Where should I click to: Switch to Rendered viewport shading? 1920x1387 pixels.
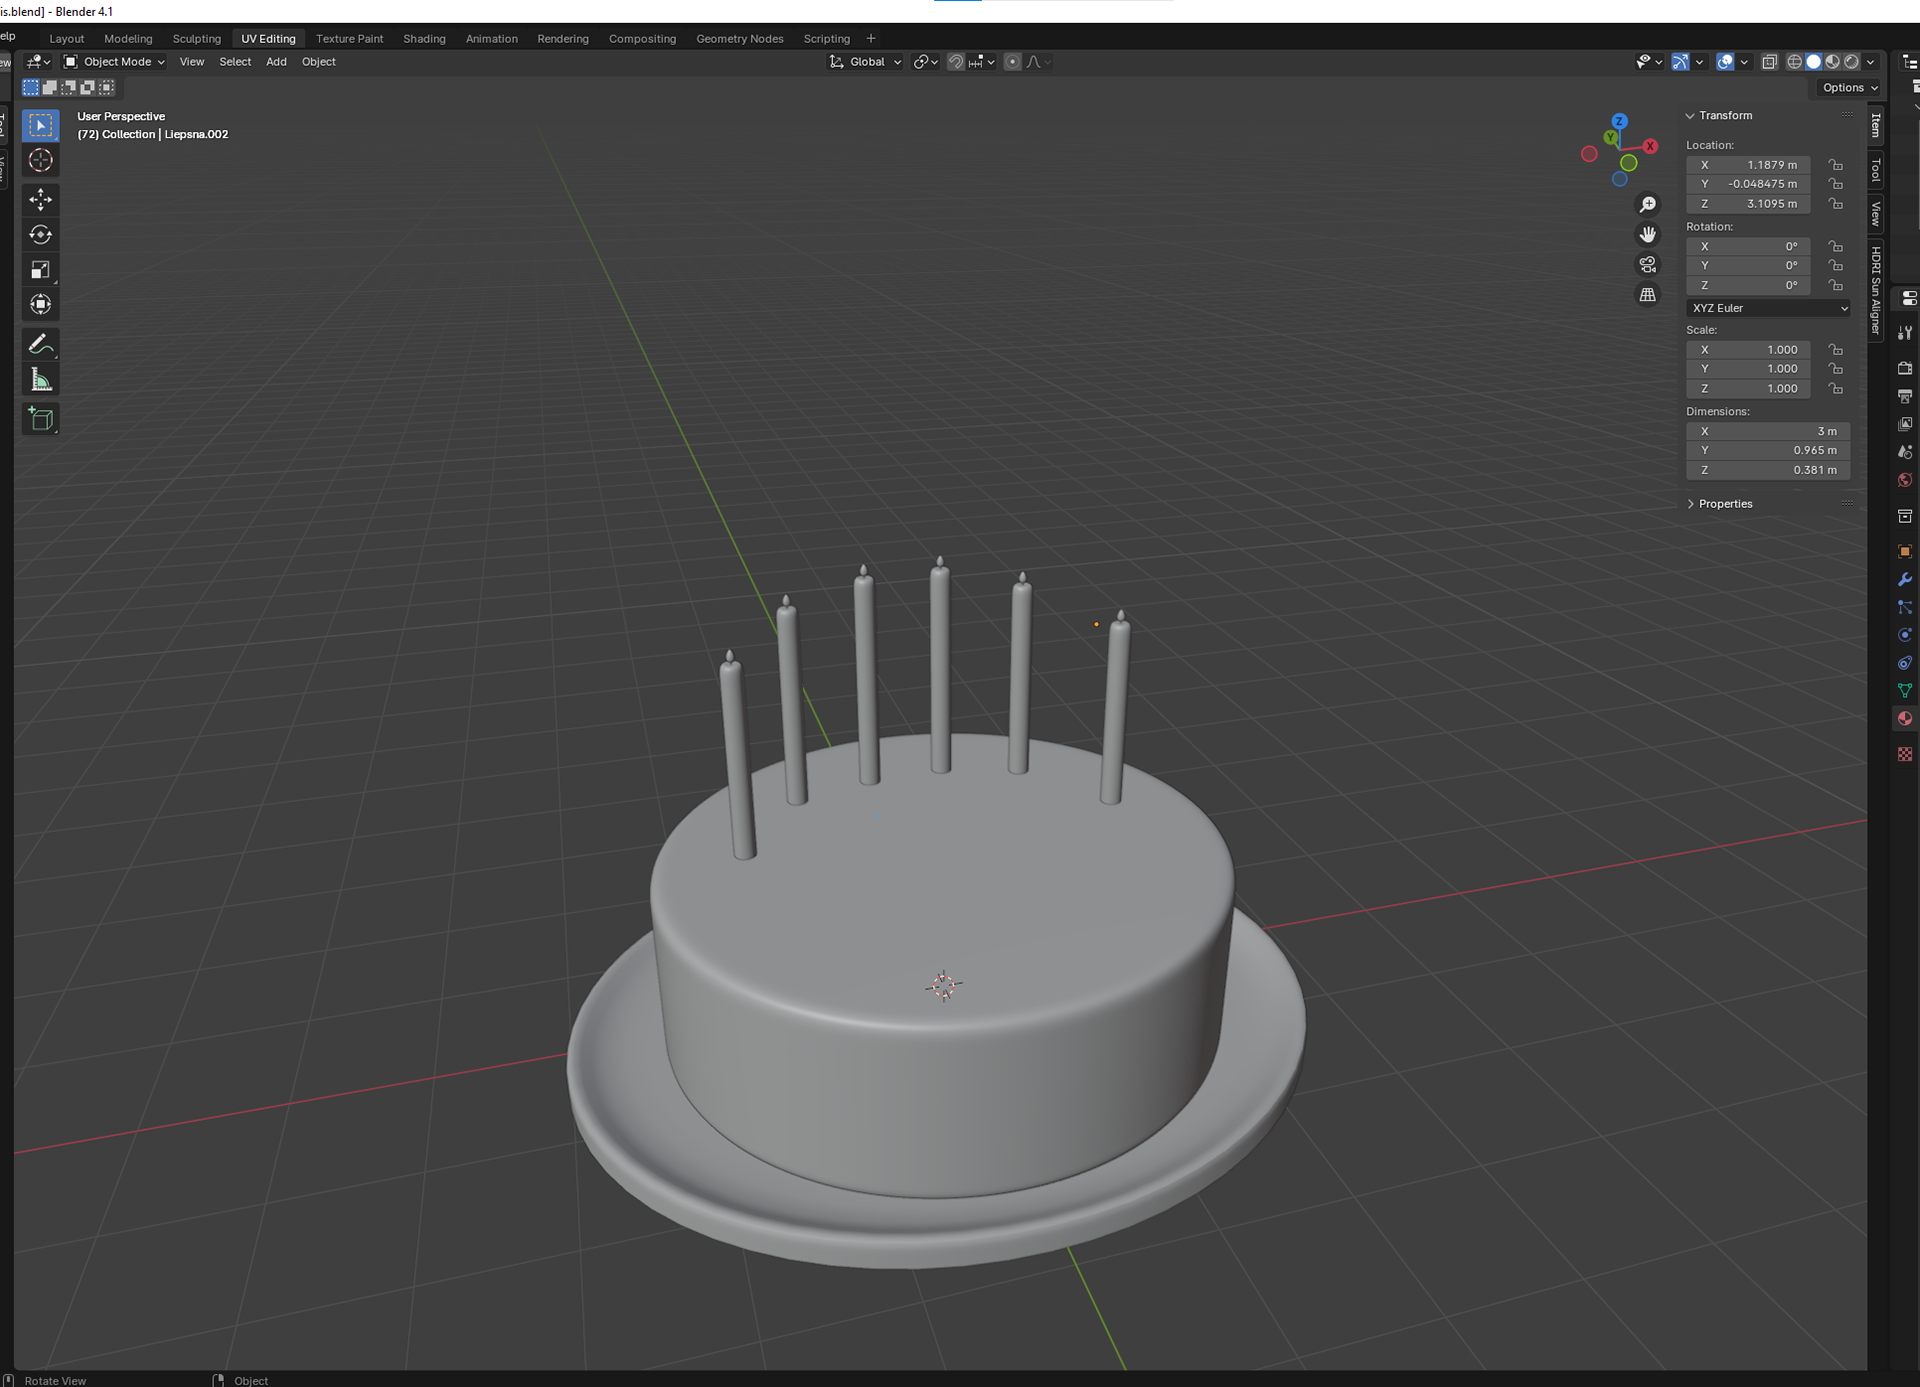pyautogui.click(x=1851, y=62)
